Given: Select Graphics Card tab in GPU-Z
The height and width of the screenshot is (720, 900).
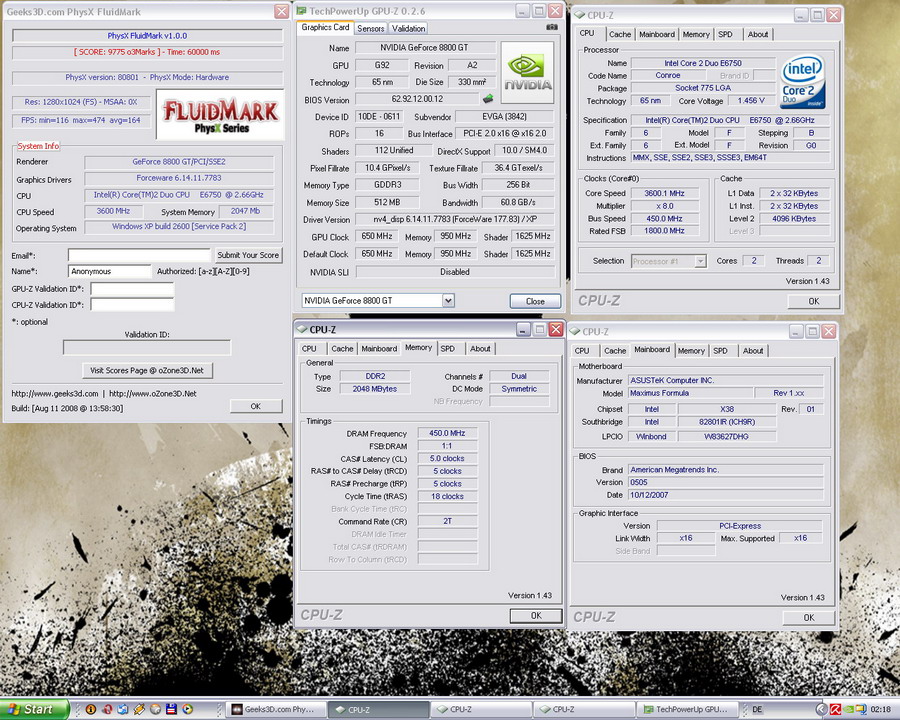Looking at the screenshot, I should pyautogui.click(x=325, y=27).
